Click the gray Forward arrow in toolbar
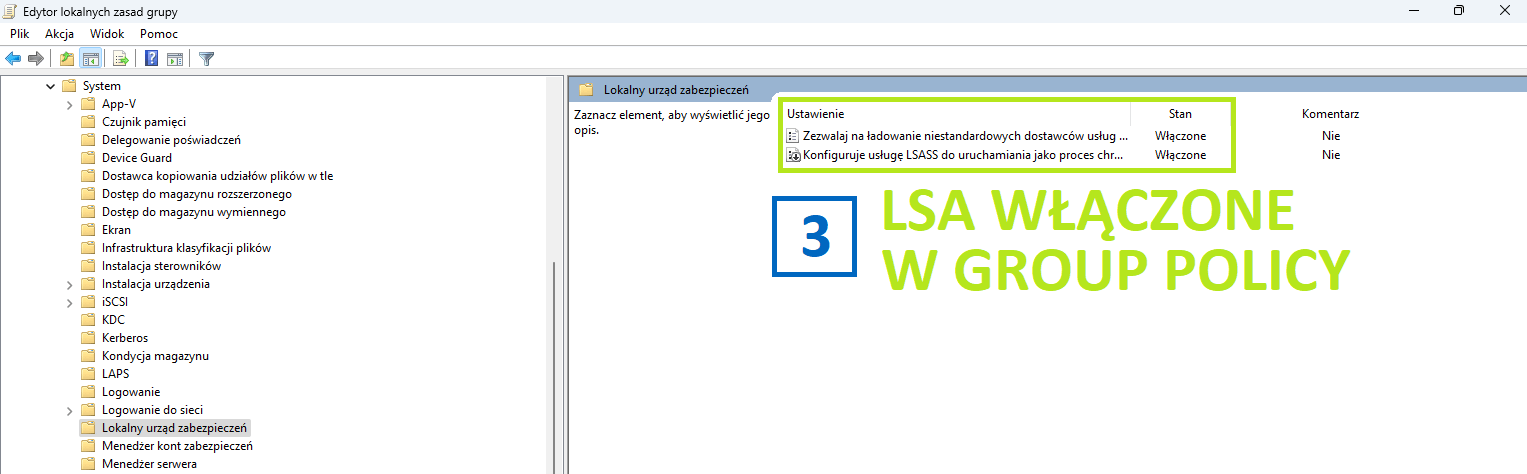The height and width of the screenshot is (474, 1527). tap(36, 59)
